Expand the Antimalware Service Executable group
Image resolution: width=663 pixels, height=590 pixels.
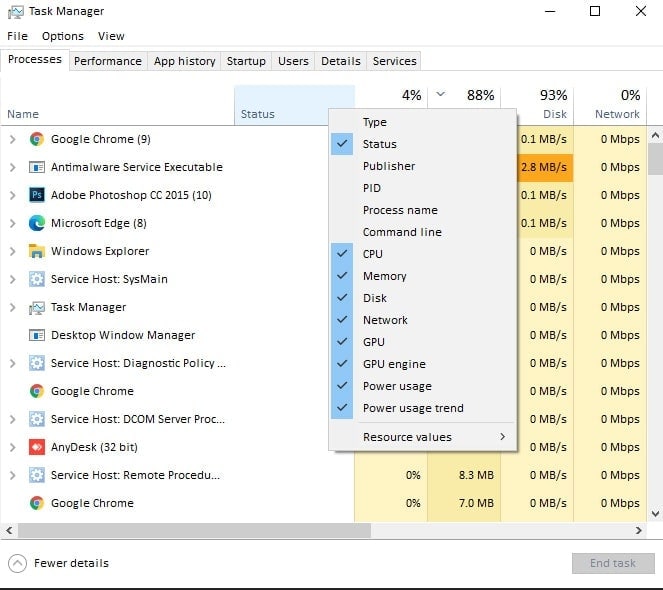pyautogui.click(x=13, y=167)
